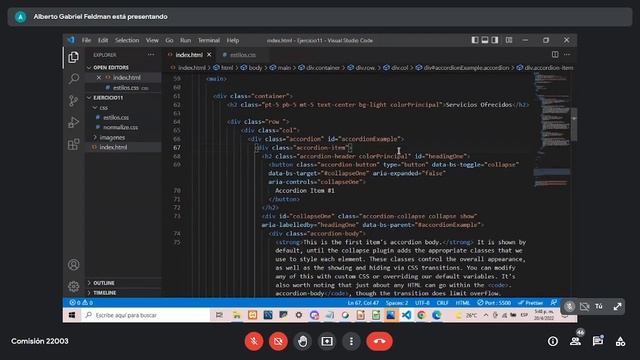Show the participants list
The width and height of the screenshot is (640, 360).
(576, 341)
